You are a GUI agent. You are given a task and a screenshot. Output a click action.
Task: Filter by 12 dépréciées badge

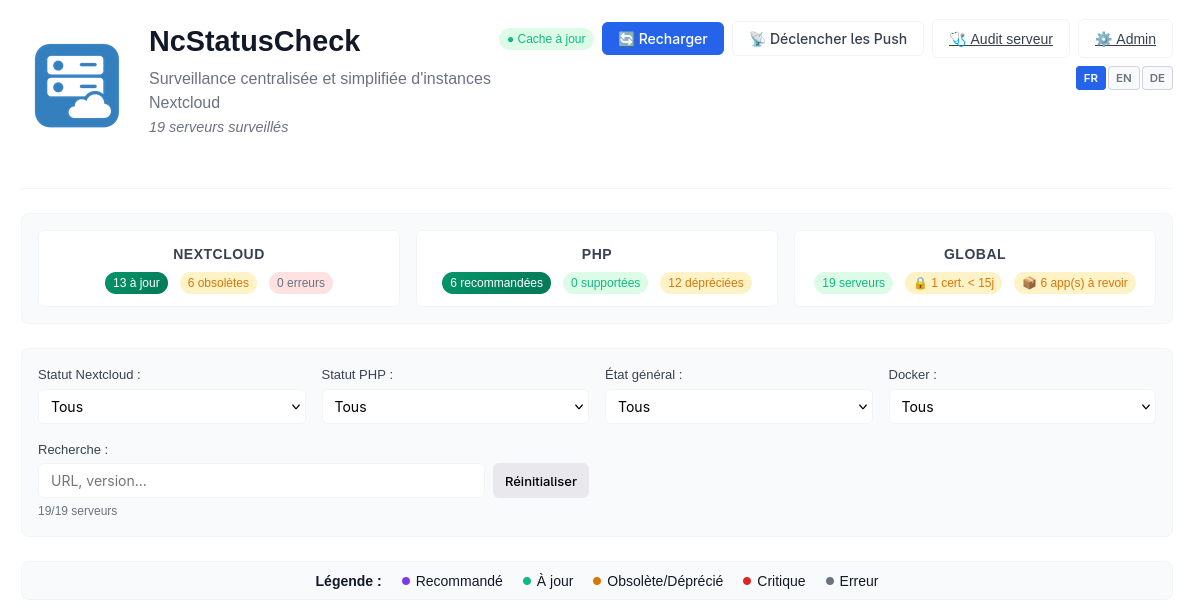pyautogui.click(x=706, y=283)
